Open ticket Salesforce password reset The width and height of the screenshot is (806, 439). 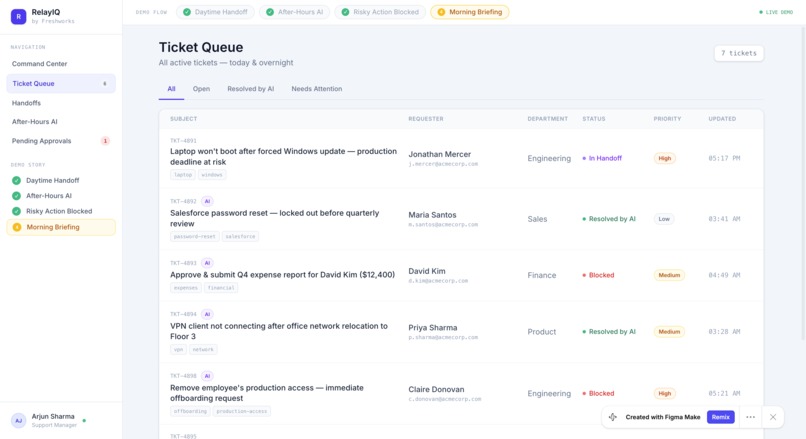(x=274, y=218)
